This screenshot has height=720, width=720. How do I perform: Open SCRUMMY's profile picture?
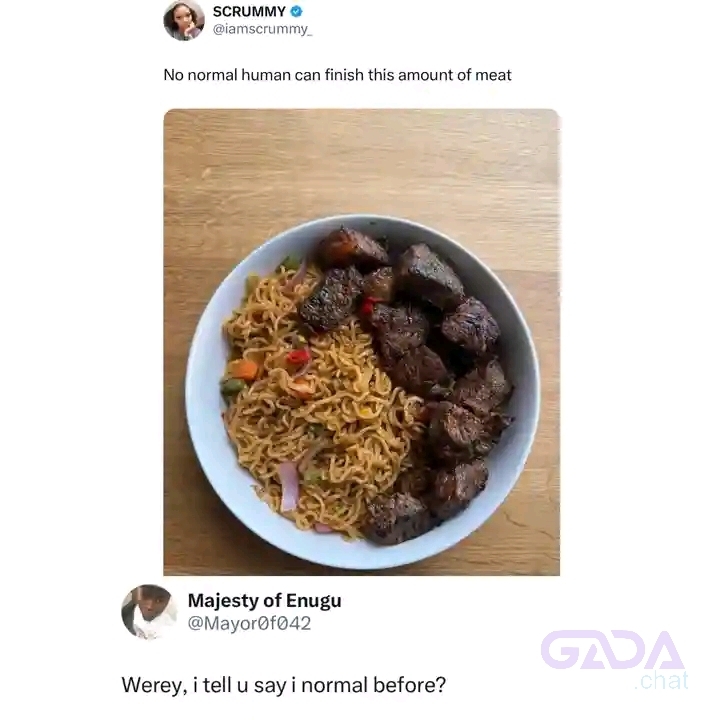(184, 21)
